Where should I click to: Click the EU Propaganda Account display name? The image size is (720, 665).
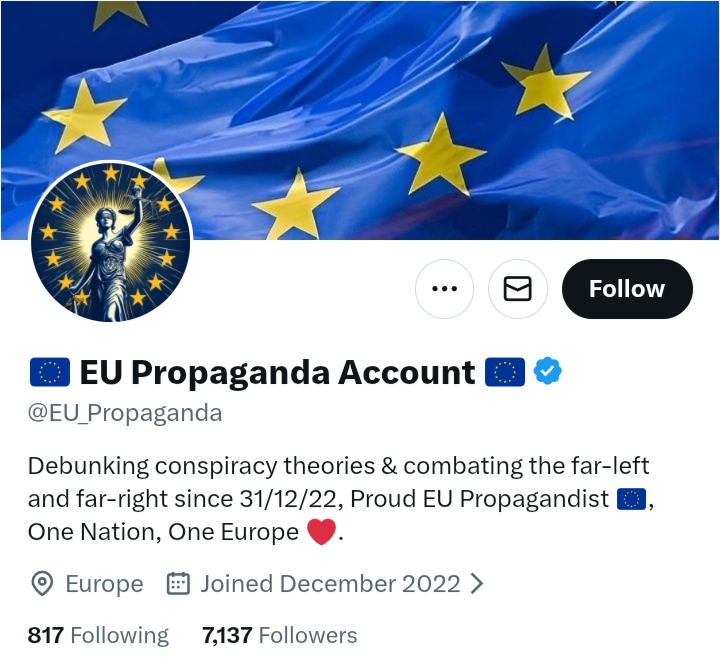pyautogui.click(x=277, y=372)
